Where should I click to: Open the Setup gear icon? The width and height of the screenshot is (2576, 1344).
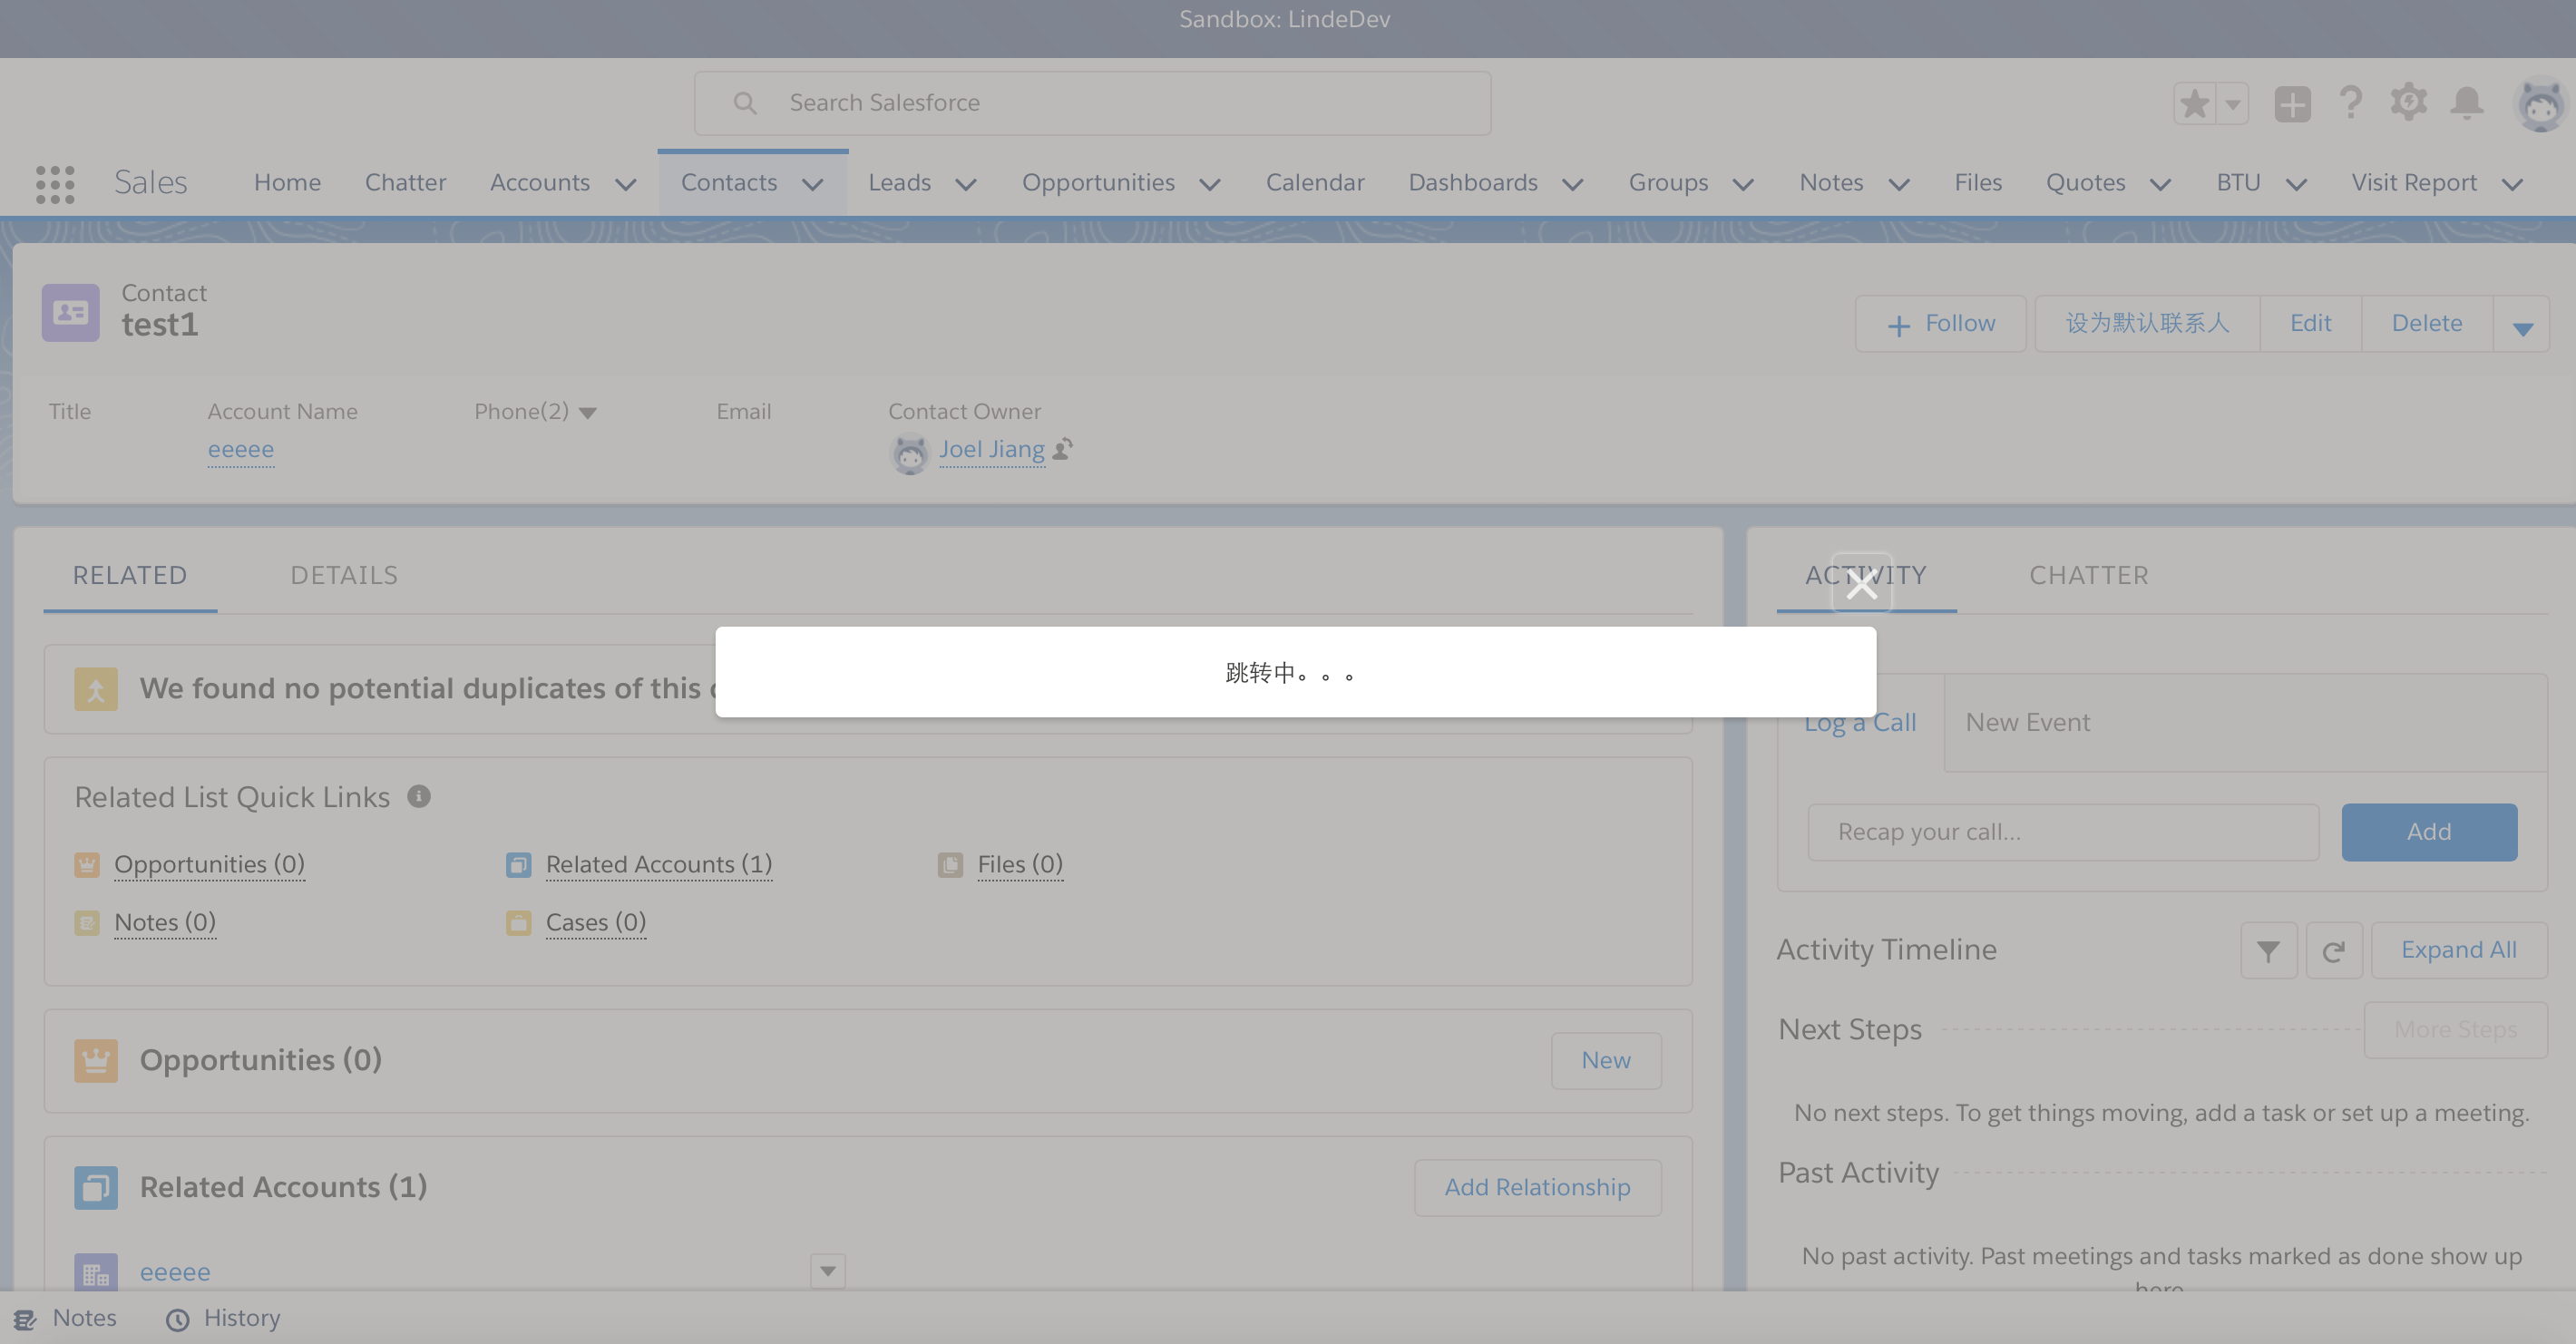pos(2408,102)
